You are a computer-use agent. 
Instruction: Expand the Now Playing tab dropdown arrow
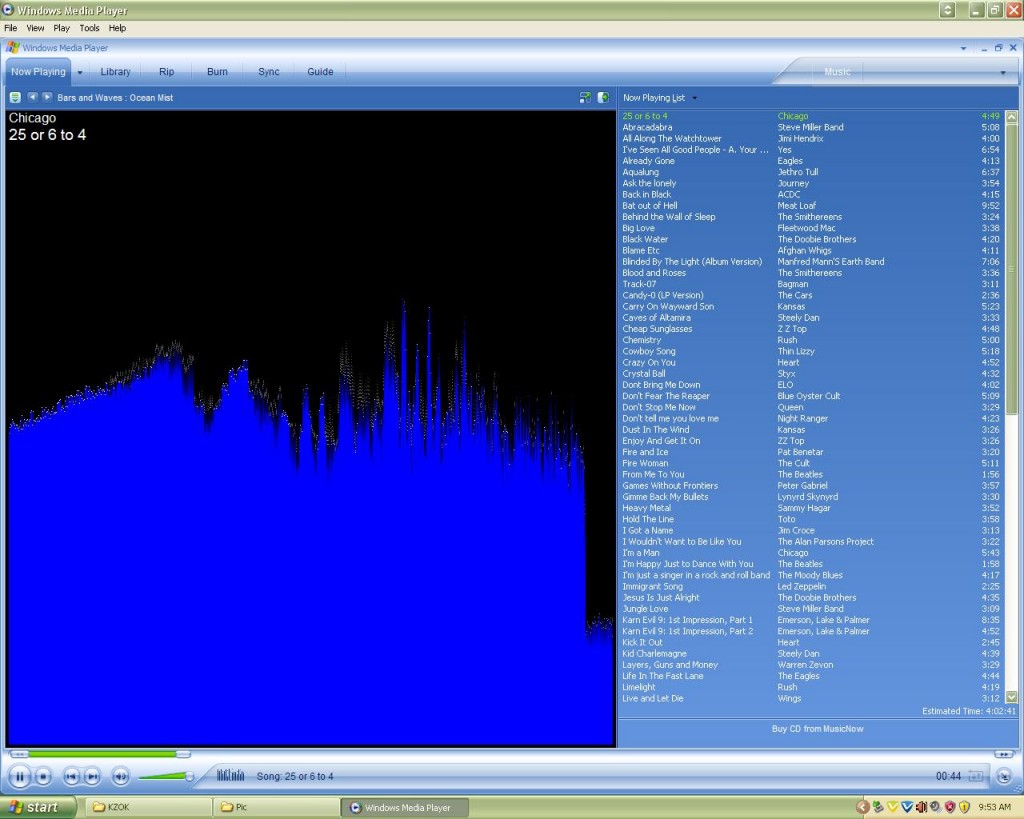coord(80,72)
